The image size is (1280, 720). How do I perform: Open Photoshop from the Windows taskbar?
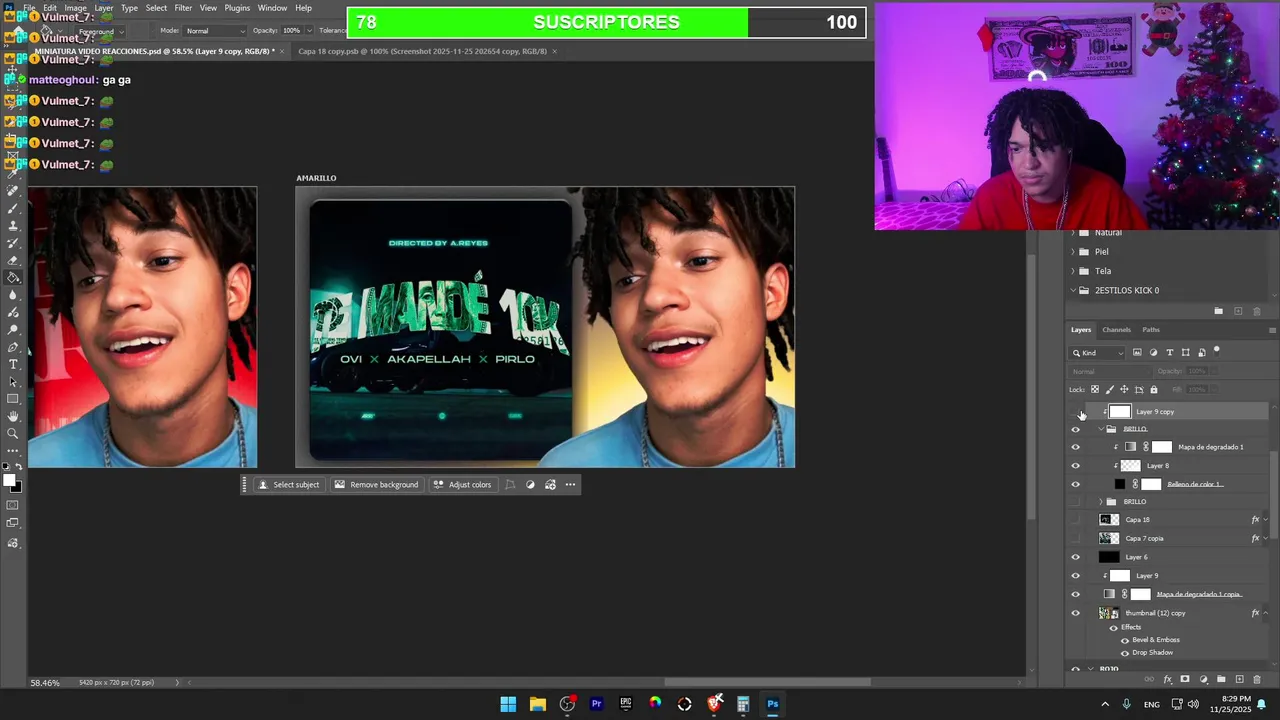pyautogui.click(x=773, y=704)
